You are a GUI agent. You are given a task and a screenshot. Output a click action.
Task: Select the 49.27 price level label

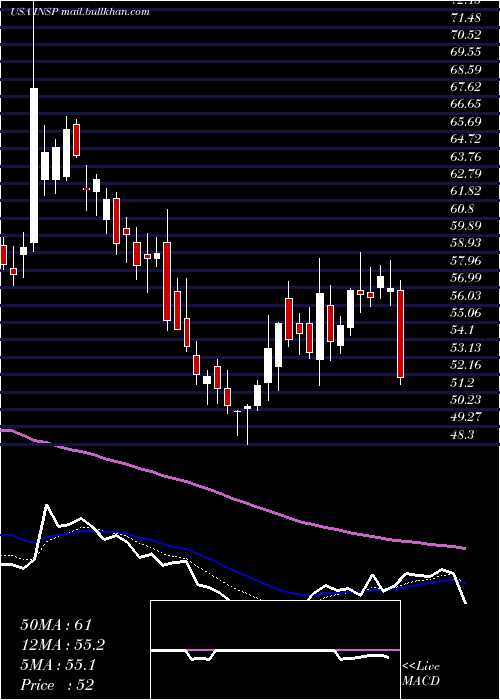pyautogui.click(x=467, y=418)
